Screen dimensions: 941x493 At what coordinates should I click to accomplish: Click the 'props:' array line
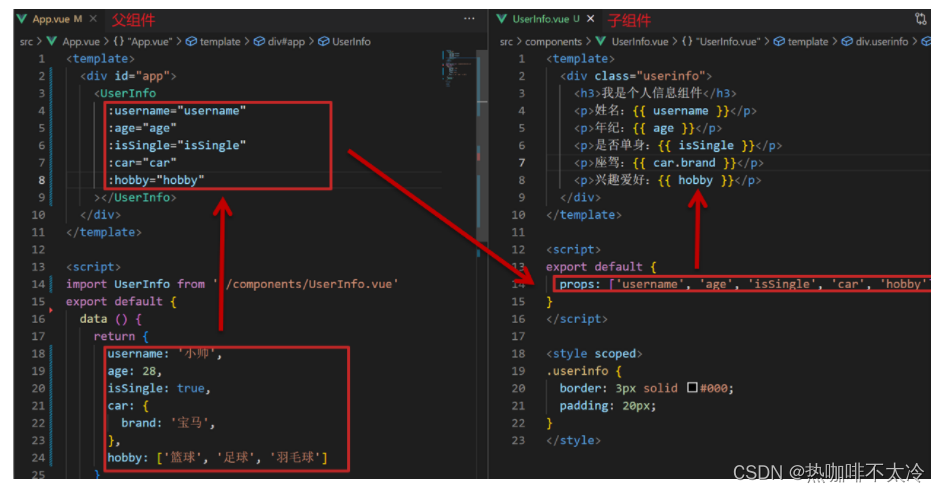(743, 284)
